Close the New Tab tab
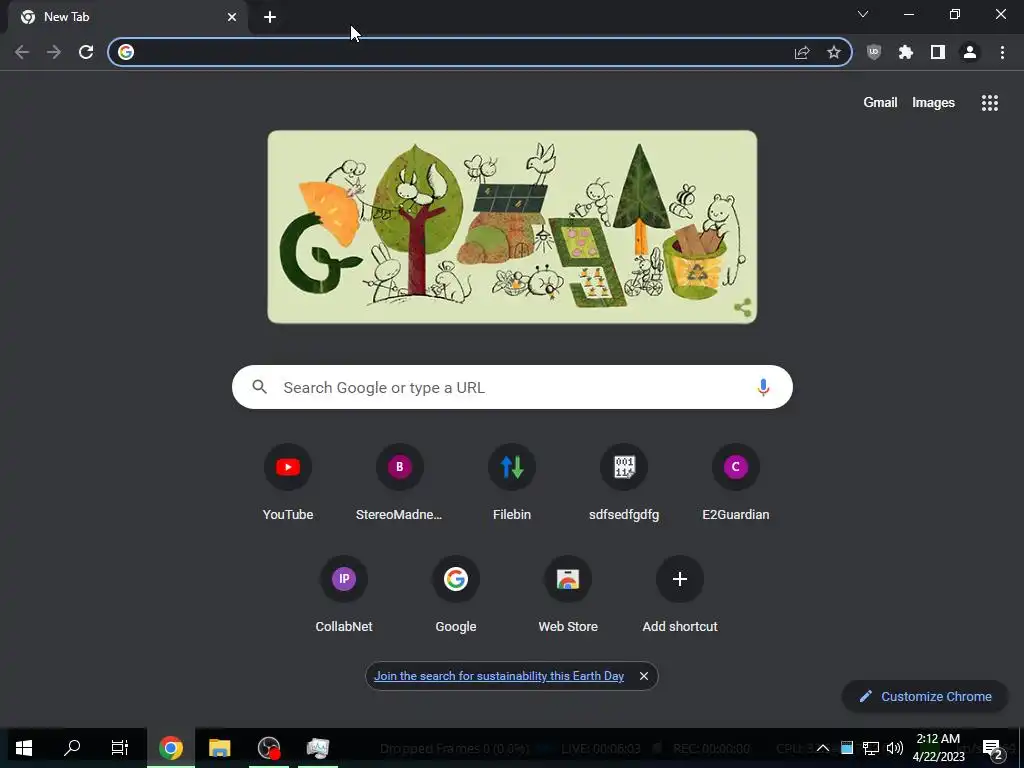1024x768 pixels. click(x=232, y=17)
